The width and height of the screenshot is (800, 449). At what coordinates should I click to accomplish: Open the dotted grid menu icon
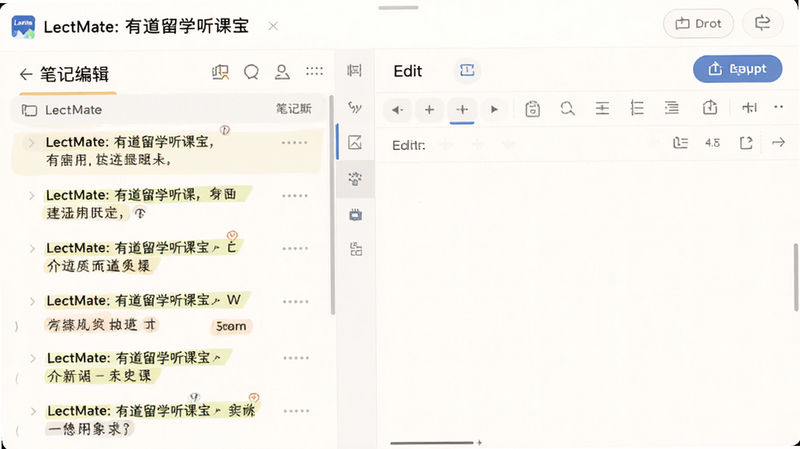(x=314, y=71)
